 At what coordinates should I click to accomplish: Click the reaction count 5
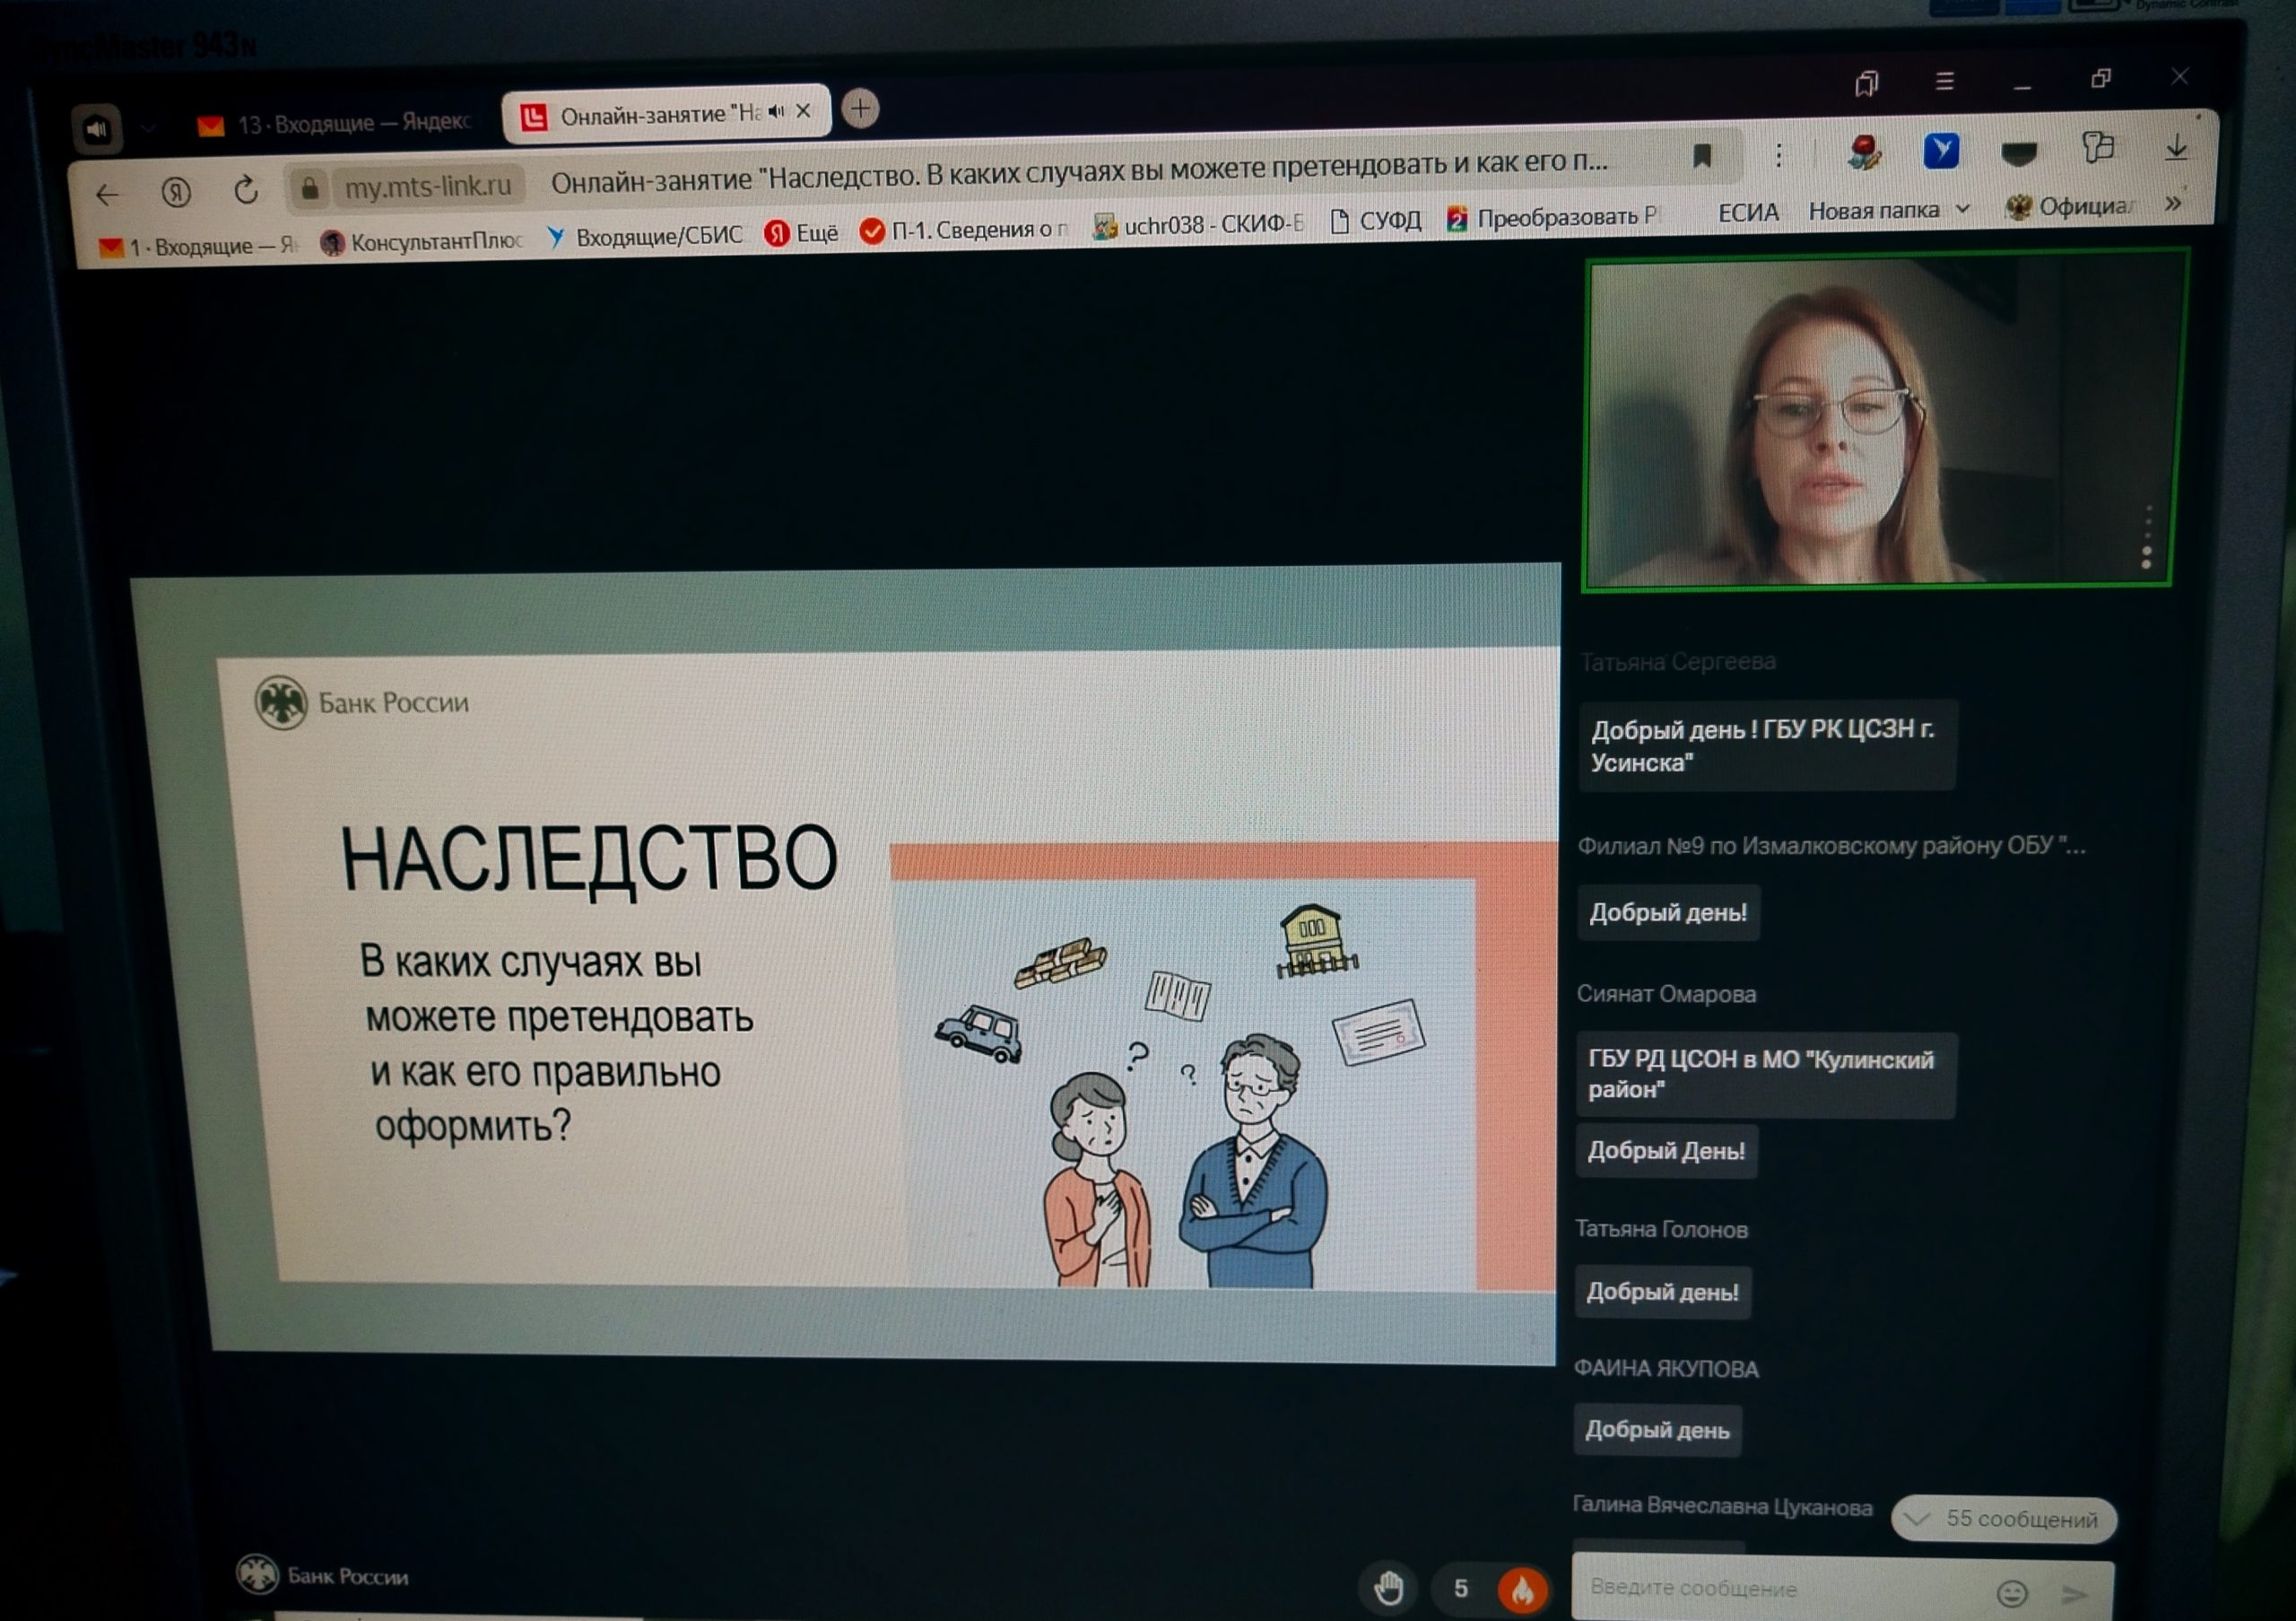click(x=1460, y=1588)
